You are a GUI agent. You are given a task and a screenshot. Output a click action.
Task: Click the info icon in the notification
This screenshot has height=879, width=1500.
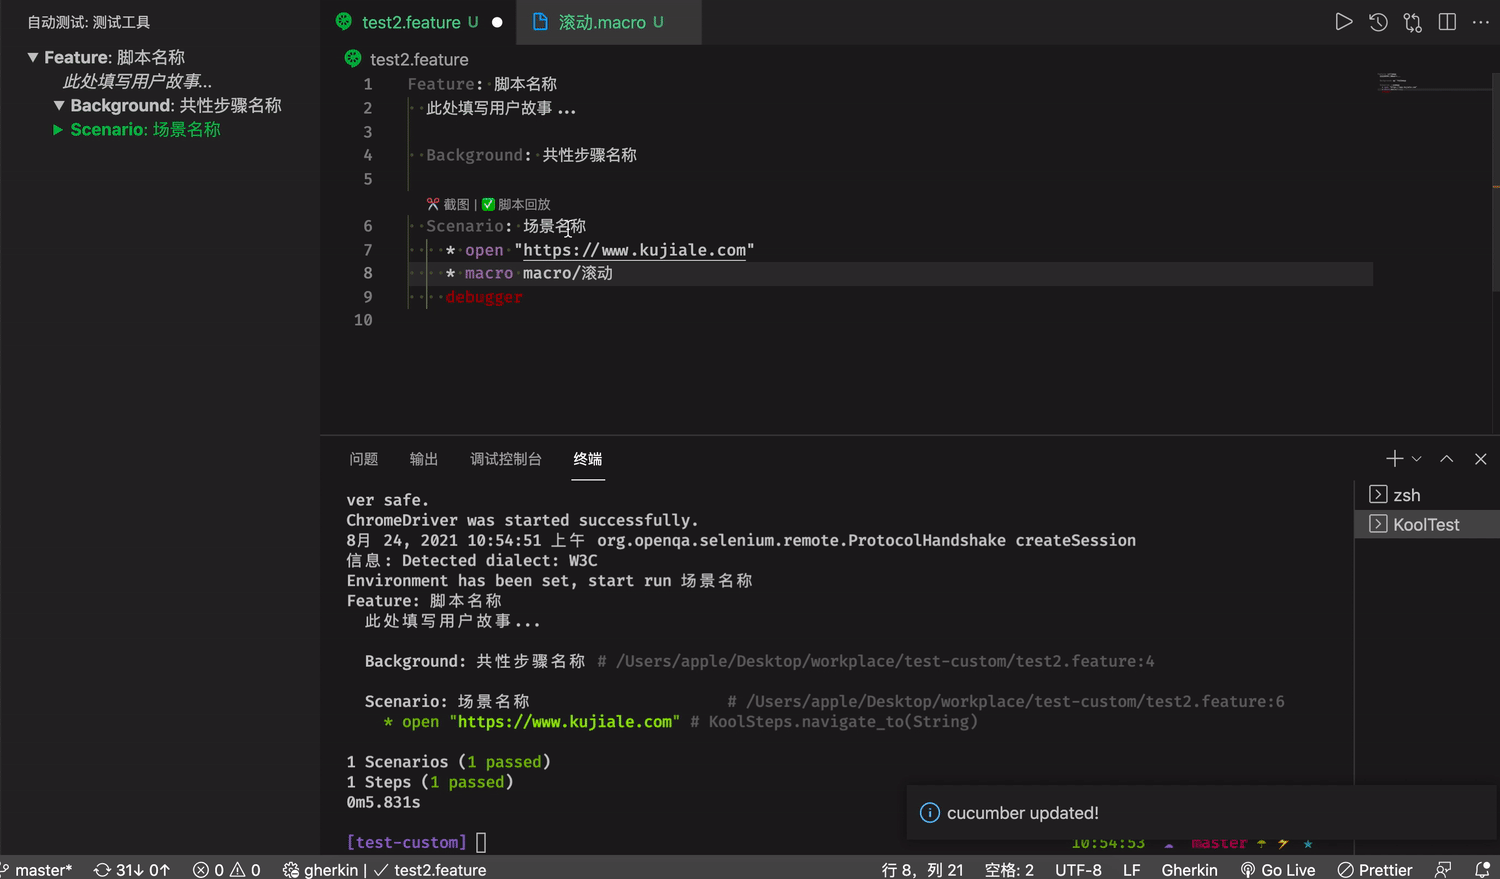(929, 813)
